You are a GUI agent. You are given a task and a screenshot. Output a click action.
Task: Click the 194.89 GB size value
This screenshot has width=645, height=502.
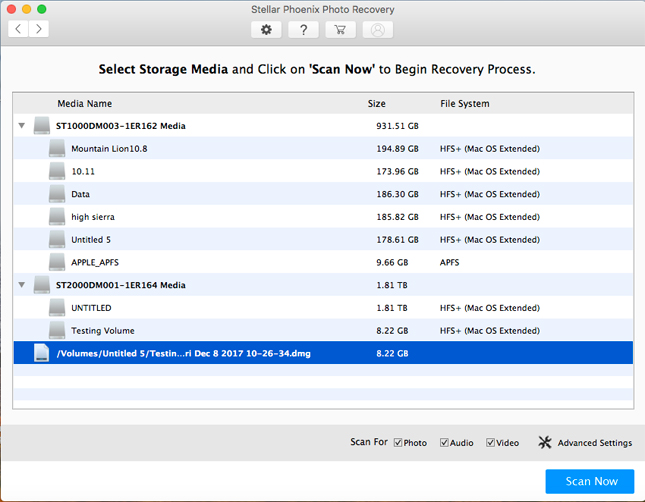pos(397,149)
